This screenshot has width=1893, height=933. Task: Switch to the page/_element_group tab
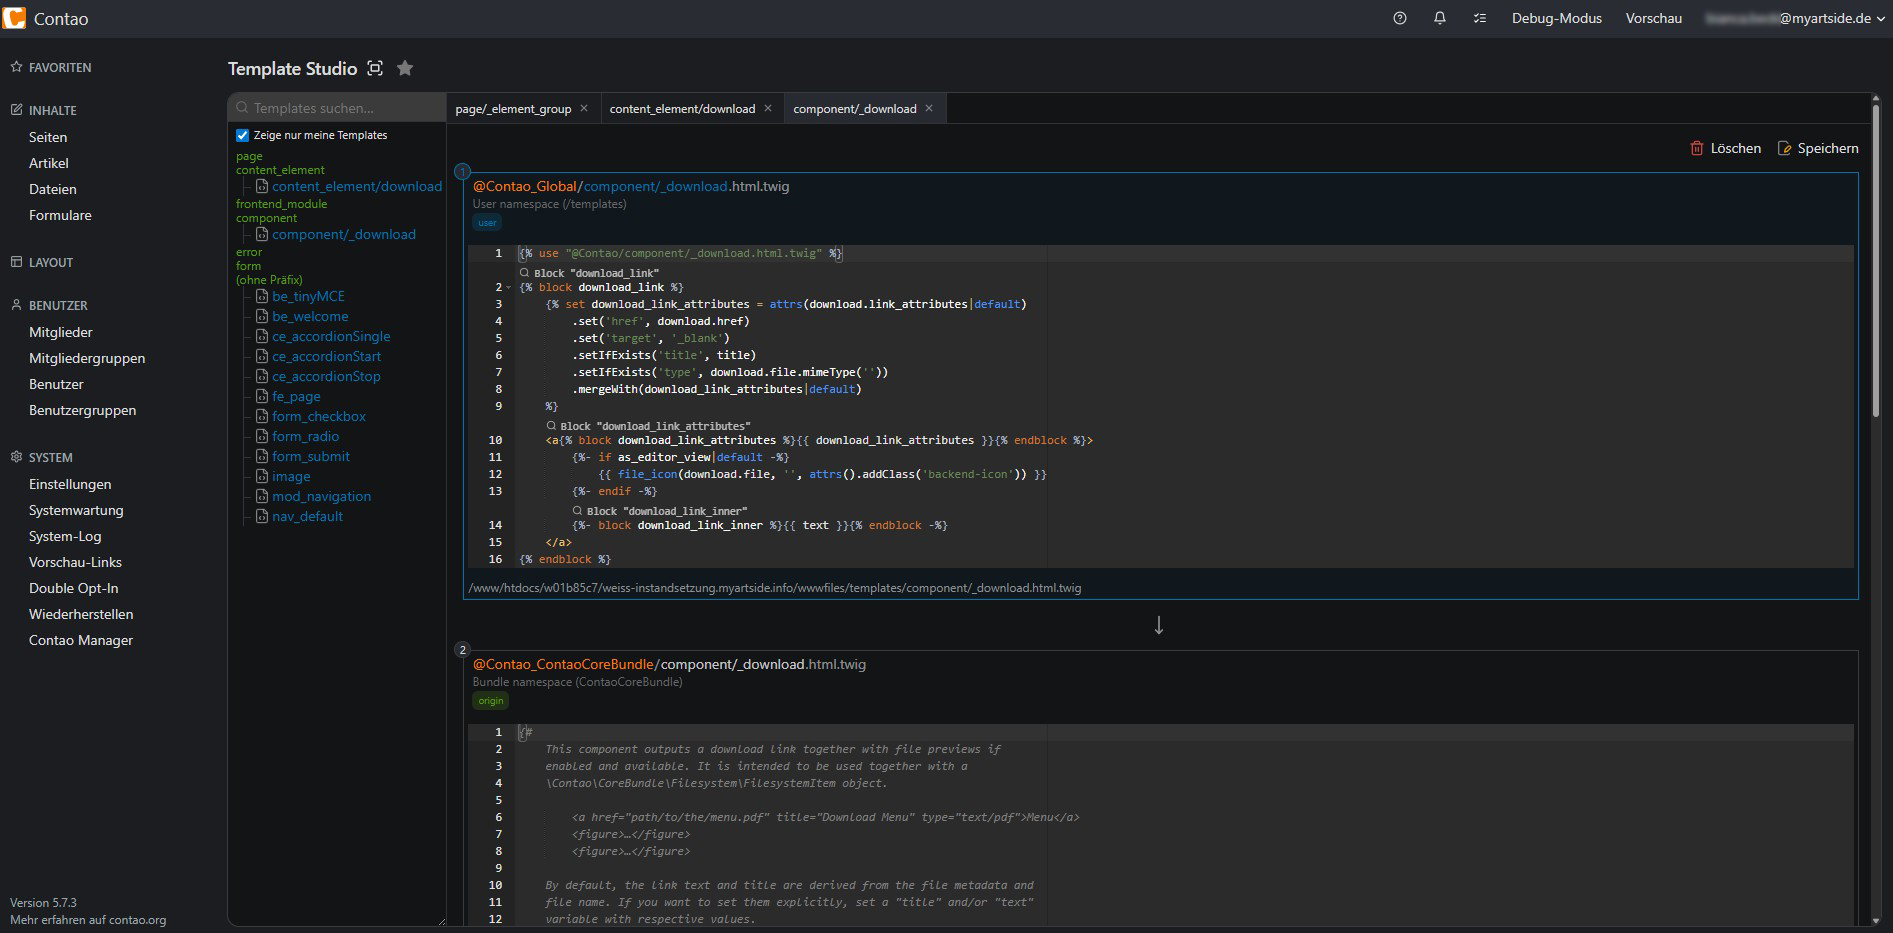513,108
